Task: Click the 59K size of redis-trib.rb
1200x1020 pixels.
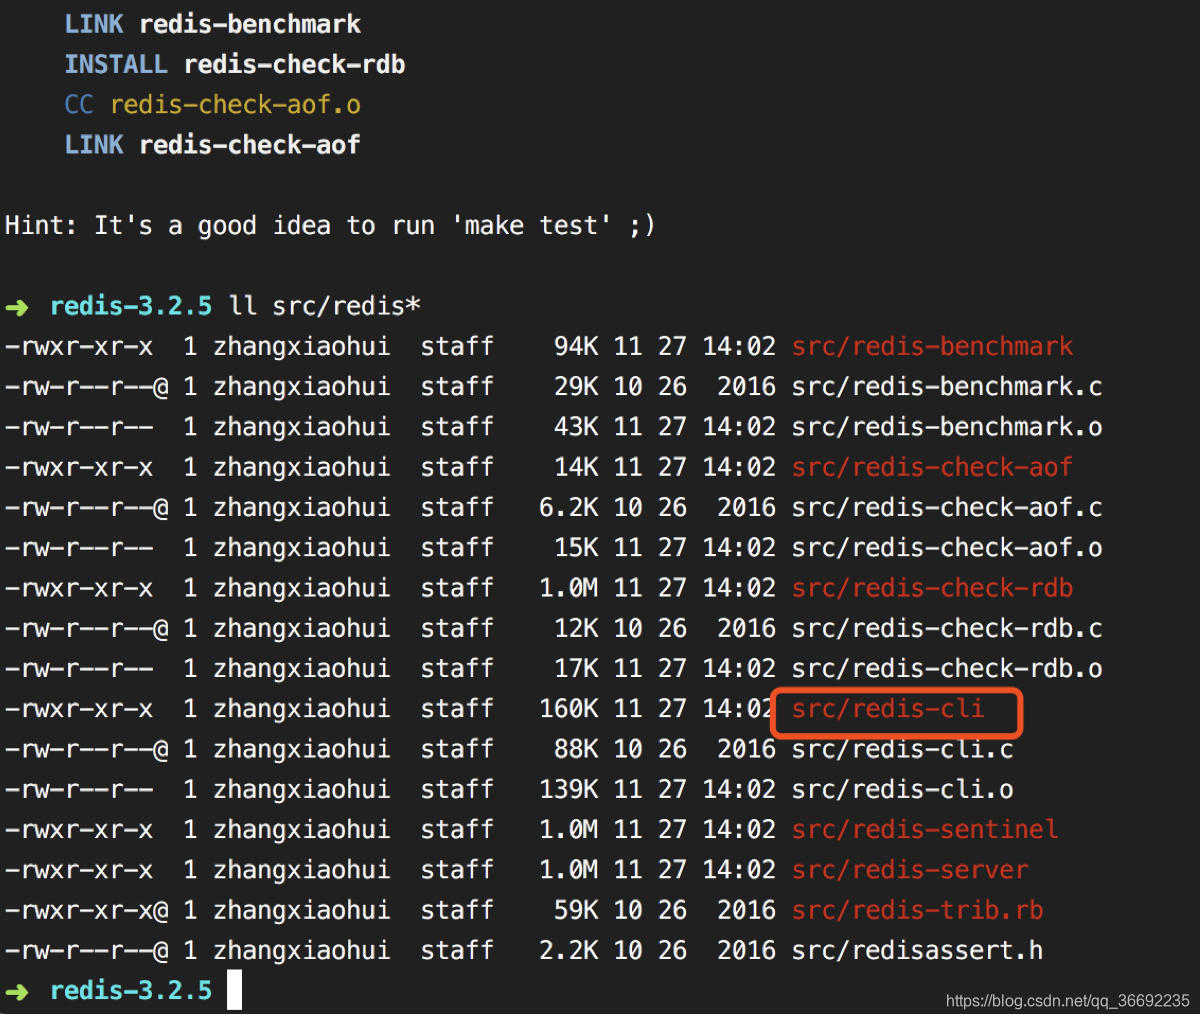Action: coord(576,910)
